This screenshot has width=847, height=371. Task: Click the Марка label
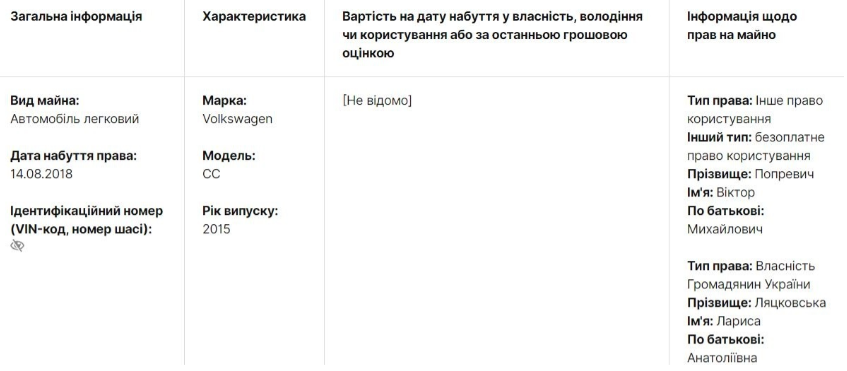tap(224, 100)
